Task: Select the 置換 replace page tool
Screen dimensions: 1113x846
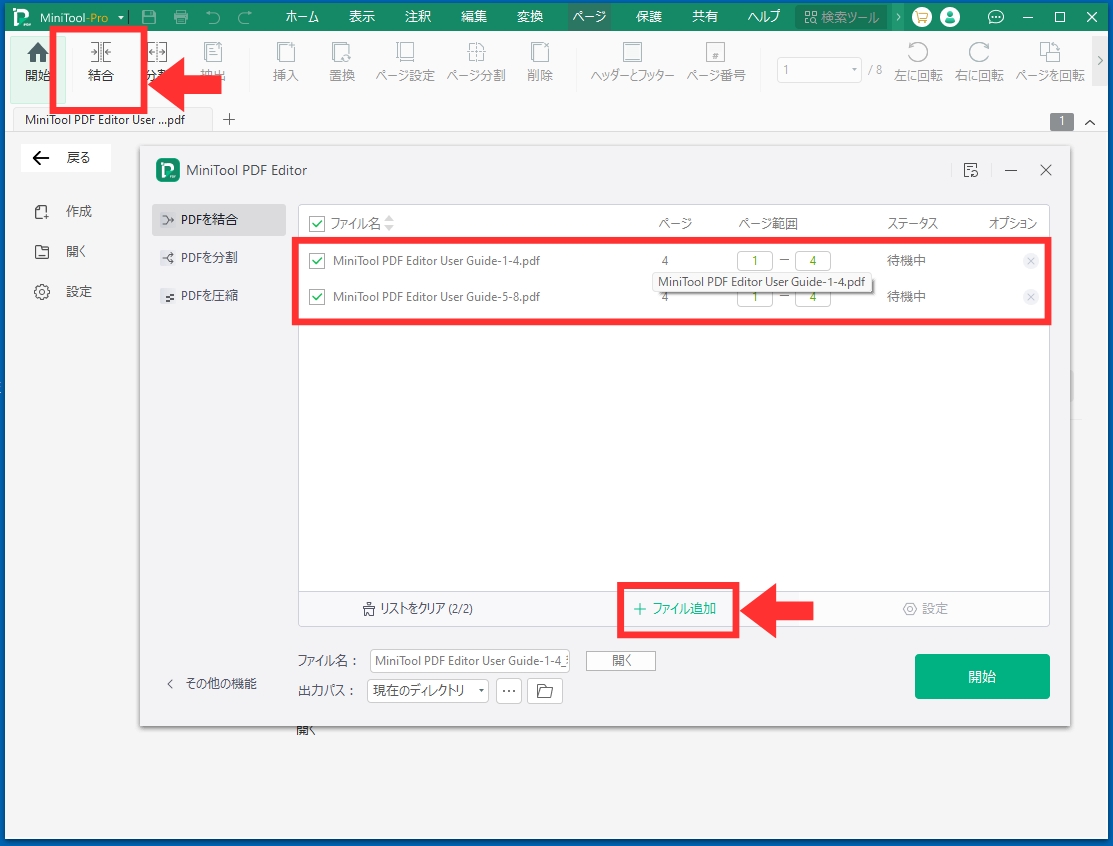Action: tap(341, 62)
